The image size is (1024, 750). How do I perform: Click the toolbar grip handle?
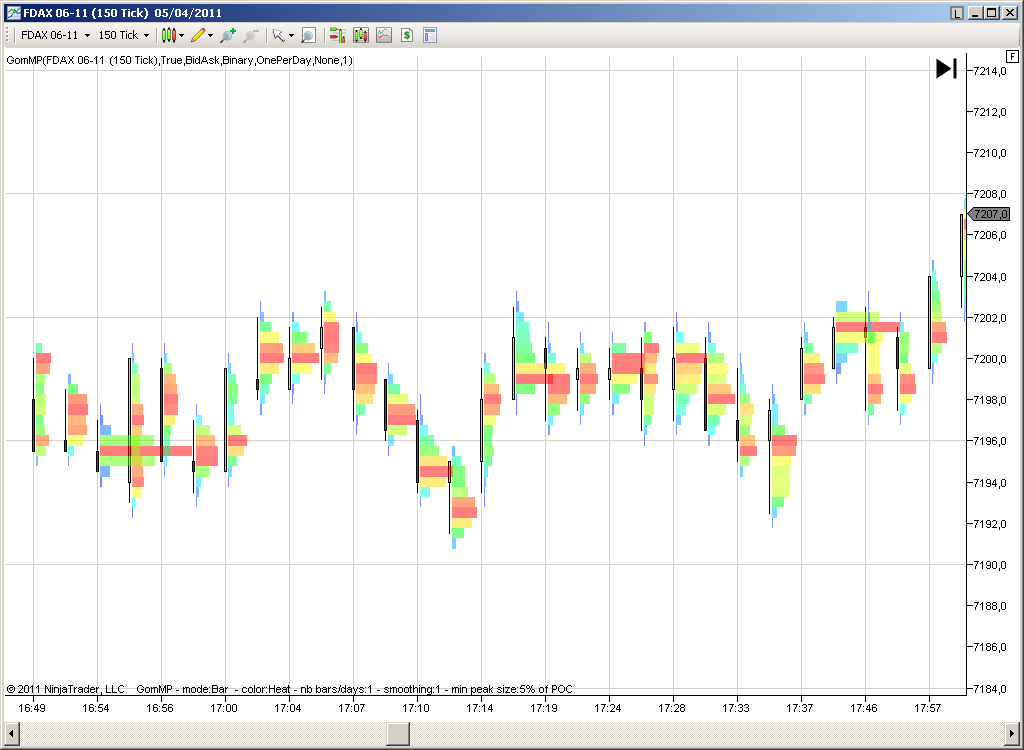point(8,35)
